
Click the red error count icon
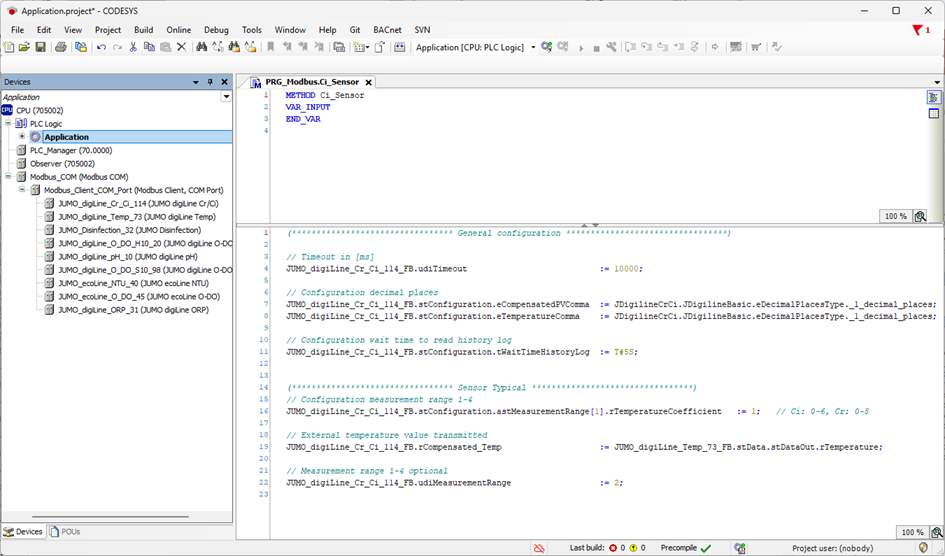pos(613,548)
